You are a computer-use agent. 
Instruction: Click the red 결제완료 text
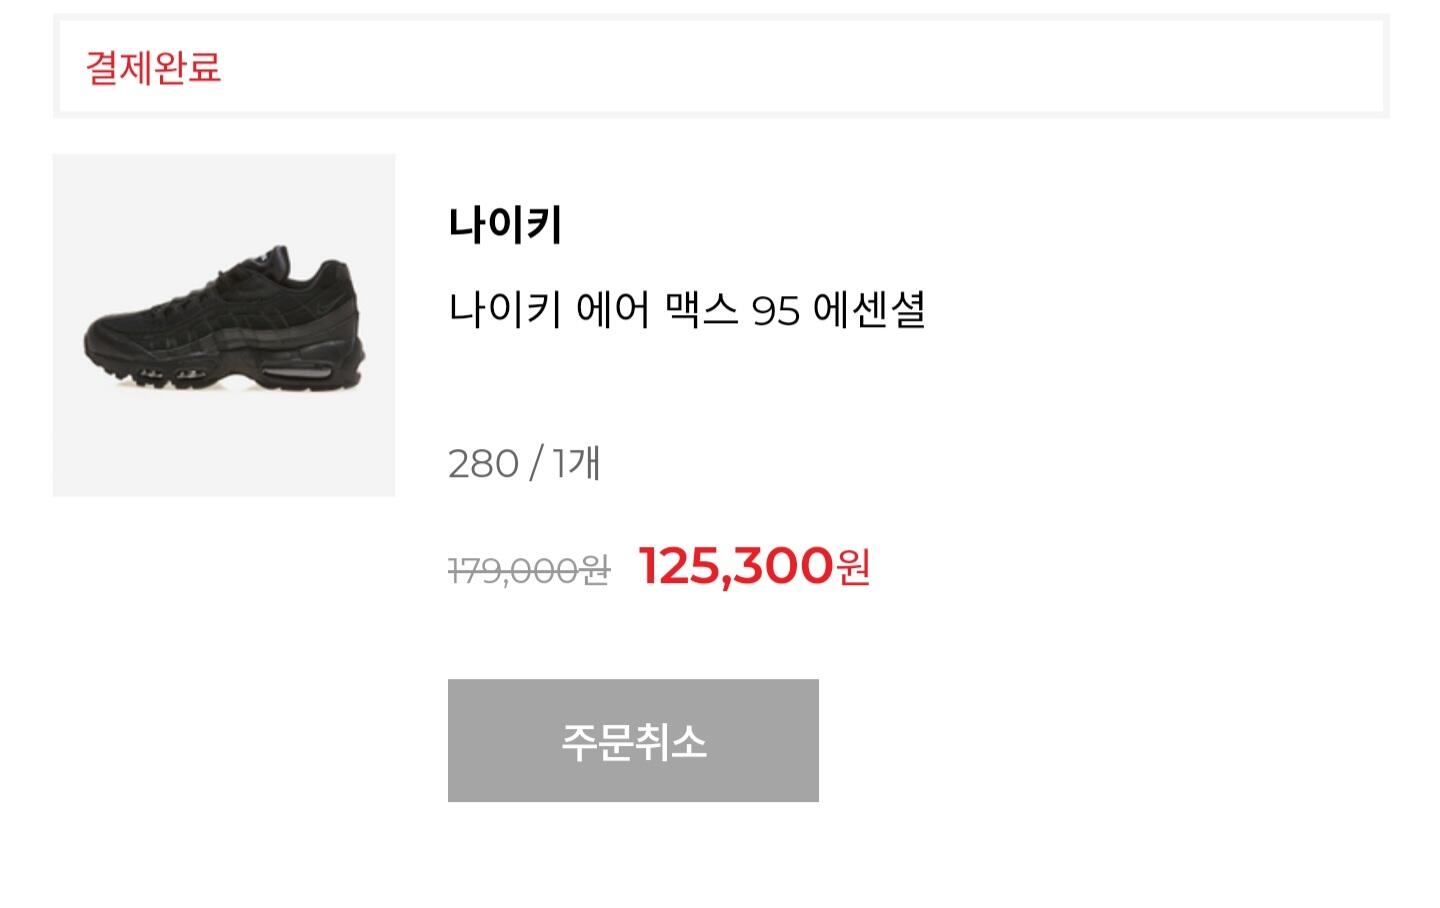tap(153, 67)
